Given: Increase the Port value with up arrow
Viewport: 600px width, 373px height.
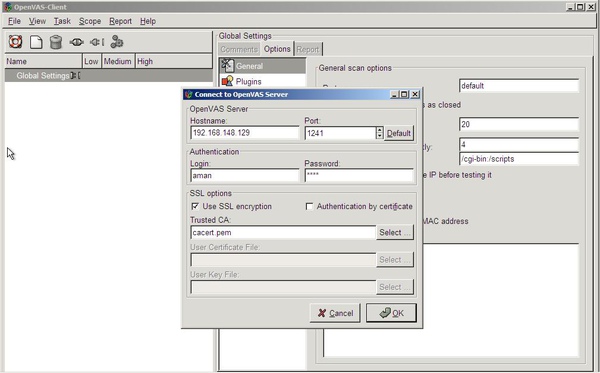Looking at the screenshot, I should (379, 130).
